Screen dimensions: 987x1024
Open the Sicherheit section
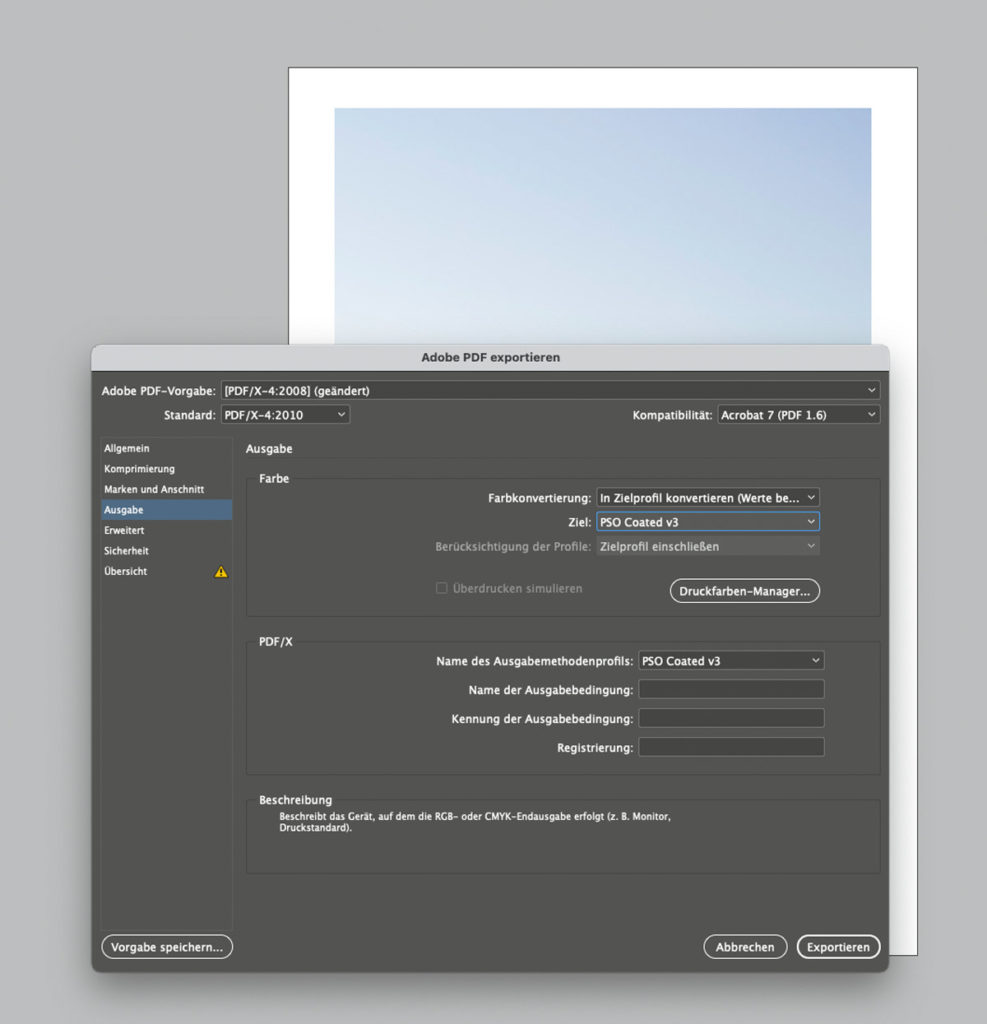point(166,551)
